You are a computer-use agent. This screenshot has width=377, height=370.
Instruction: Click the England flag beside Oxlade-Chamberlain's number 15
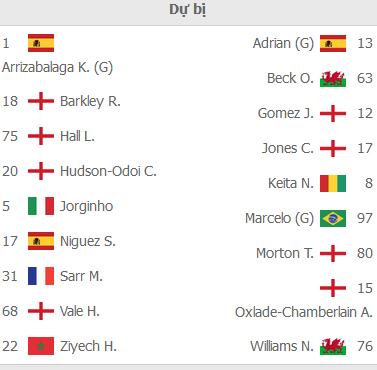point(333,288)
